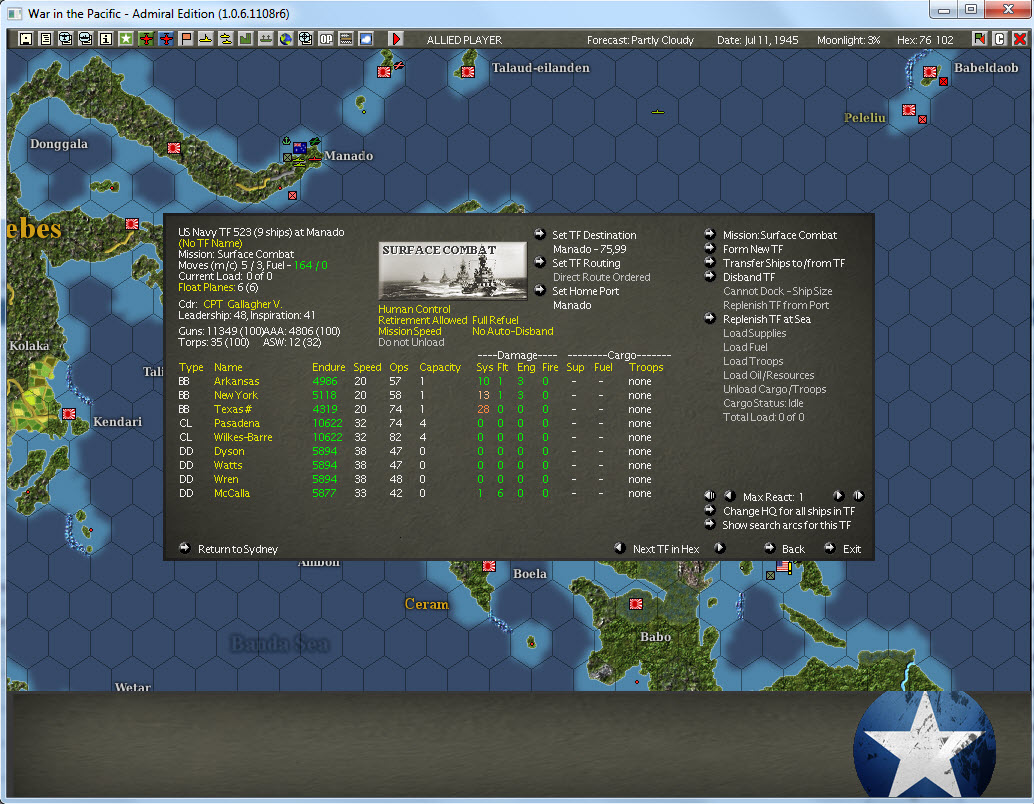Open destroyer McCalla in ship list
This screenshot has width=1034, height=804.
click(x=231, y=493)
